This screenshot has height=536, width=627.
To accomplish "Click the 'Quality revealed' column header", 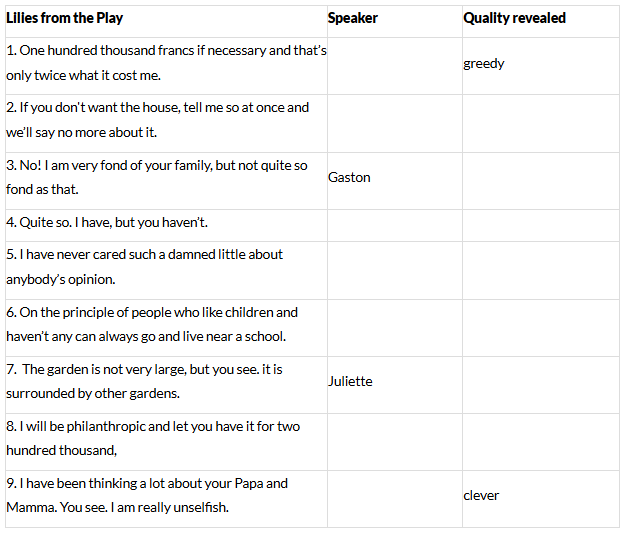I will (x=514, y=18).
